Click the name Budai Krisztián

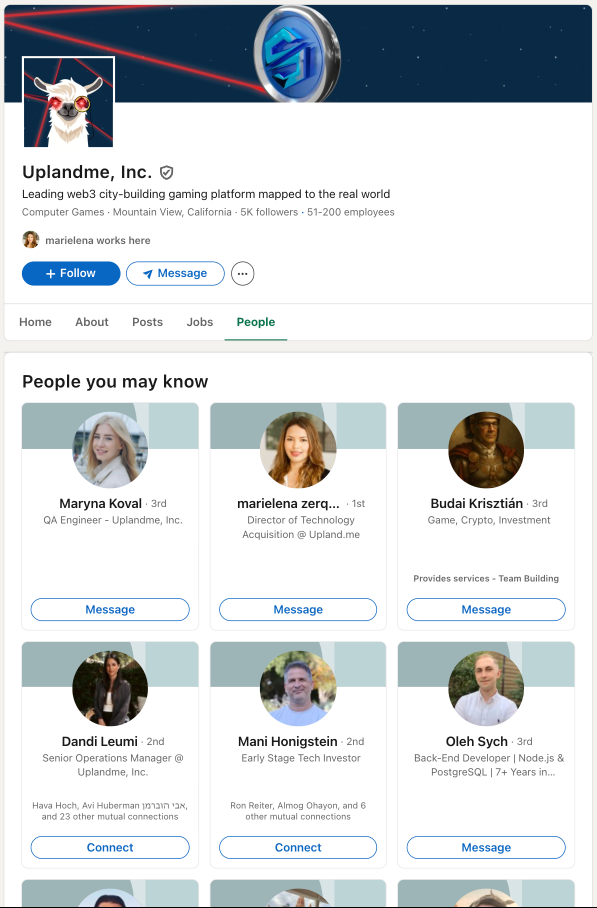click(477, 503)
